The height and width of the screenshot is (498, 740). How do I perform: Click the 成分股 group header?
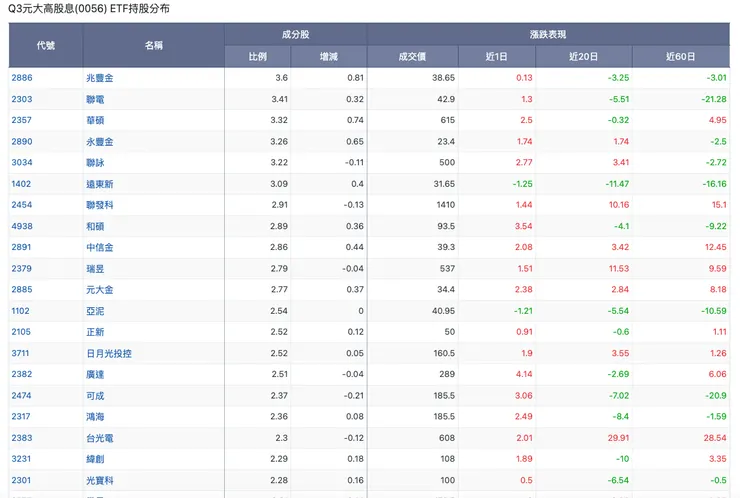295,34
